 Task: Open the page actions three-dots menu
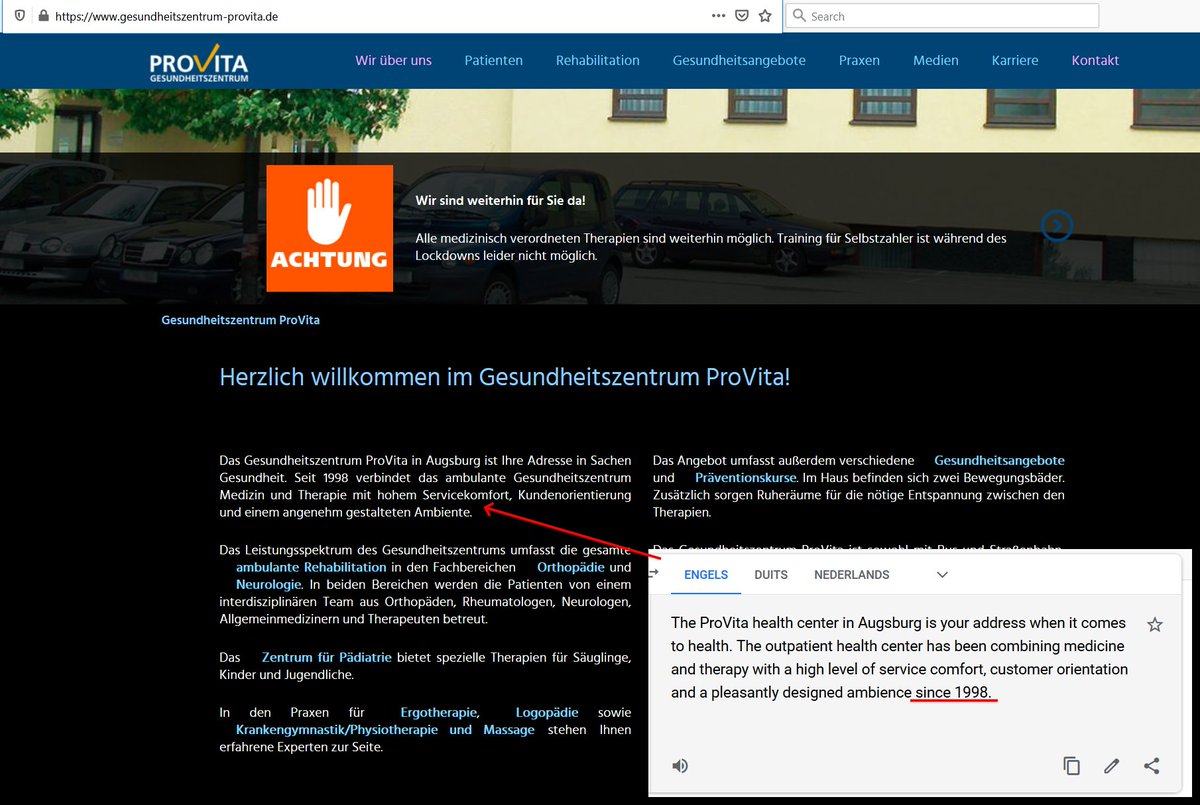719,16
